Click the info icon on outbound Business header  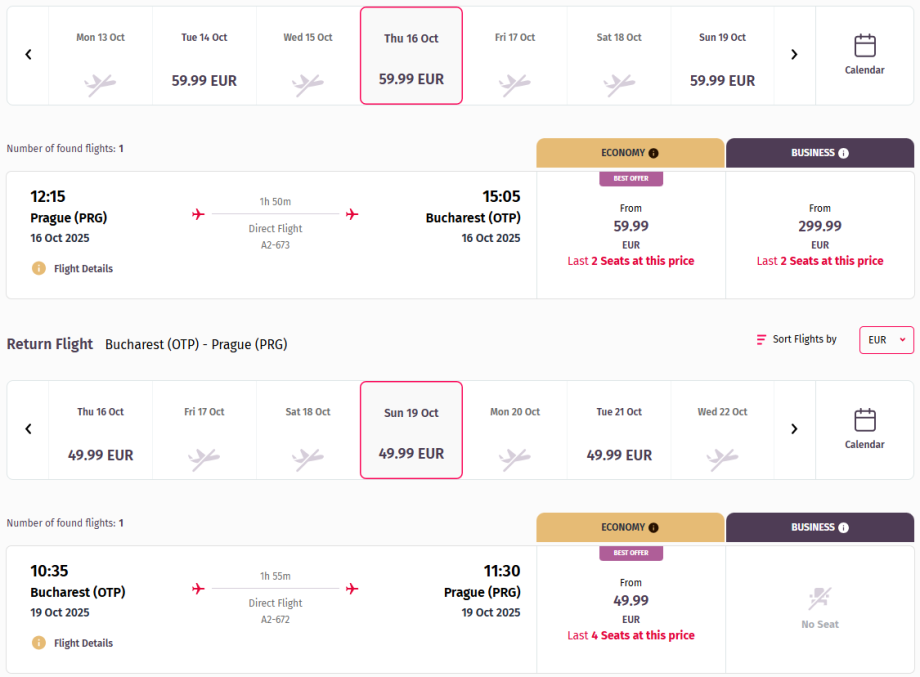[843, 154]
